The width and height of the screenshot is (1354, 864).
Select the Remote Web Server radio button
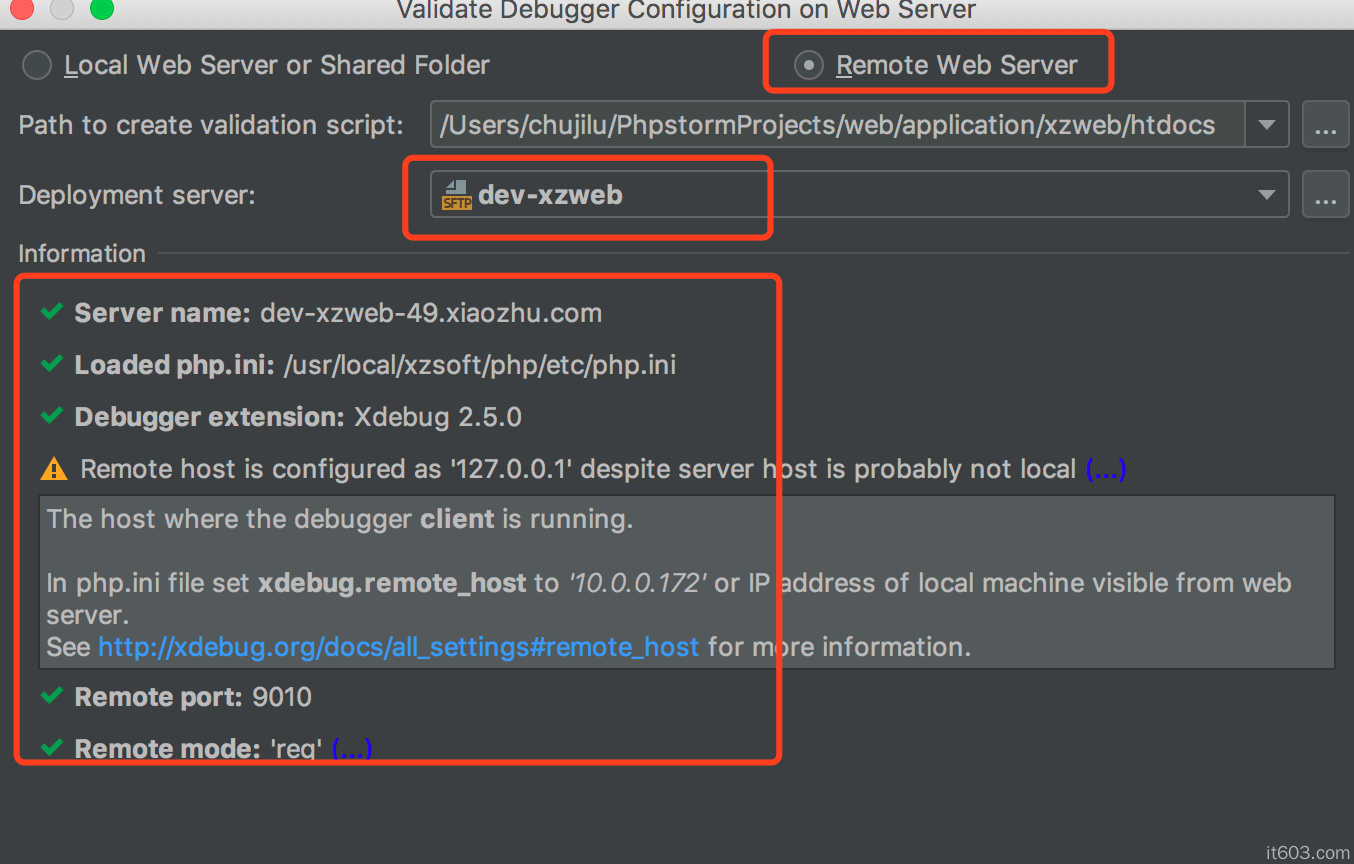(x=808, y=66)
